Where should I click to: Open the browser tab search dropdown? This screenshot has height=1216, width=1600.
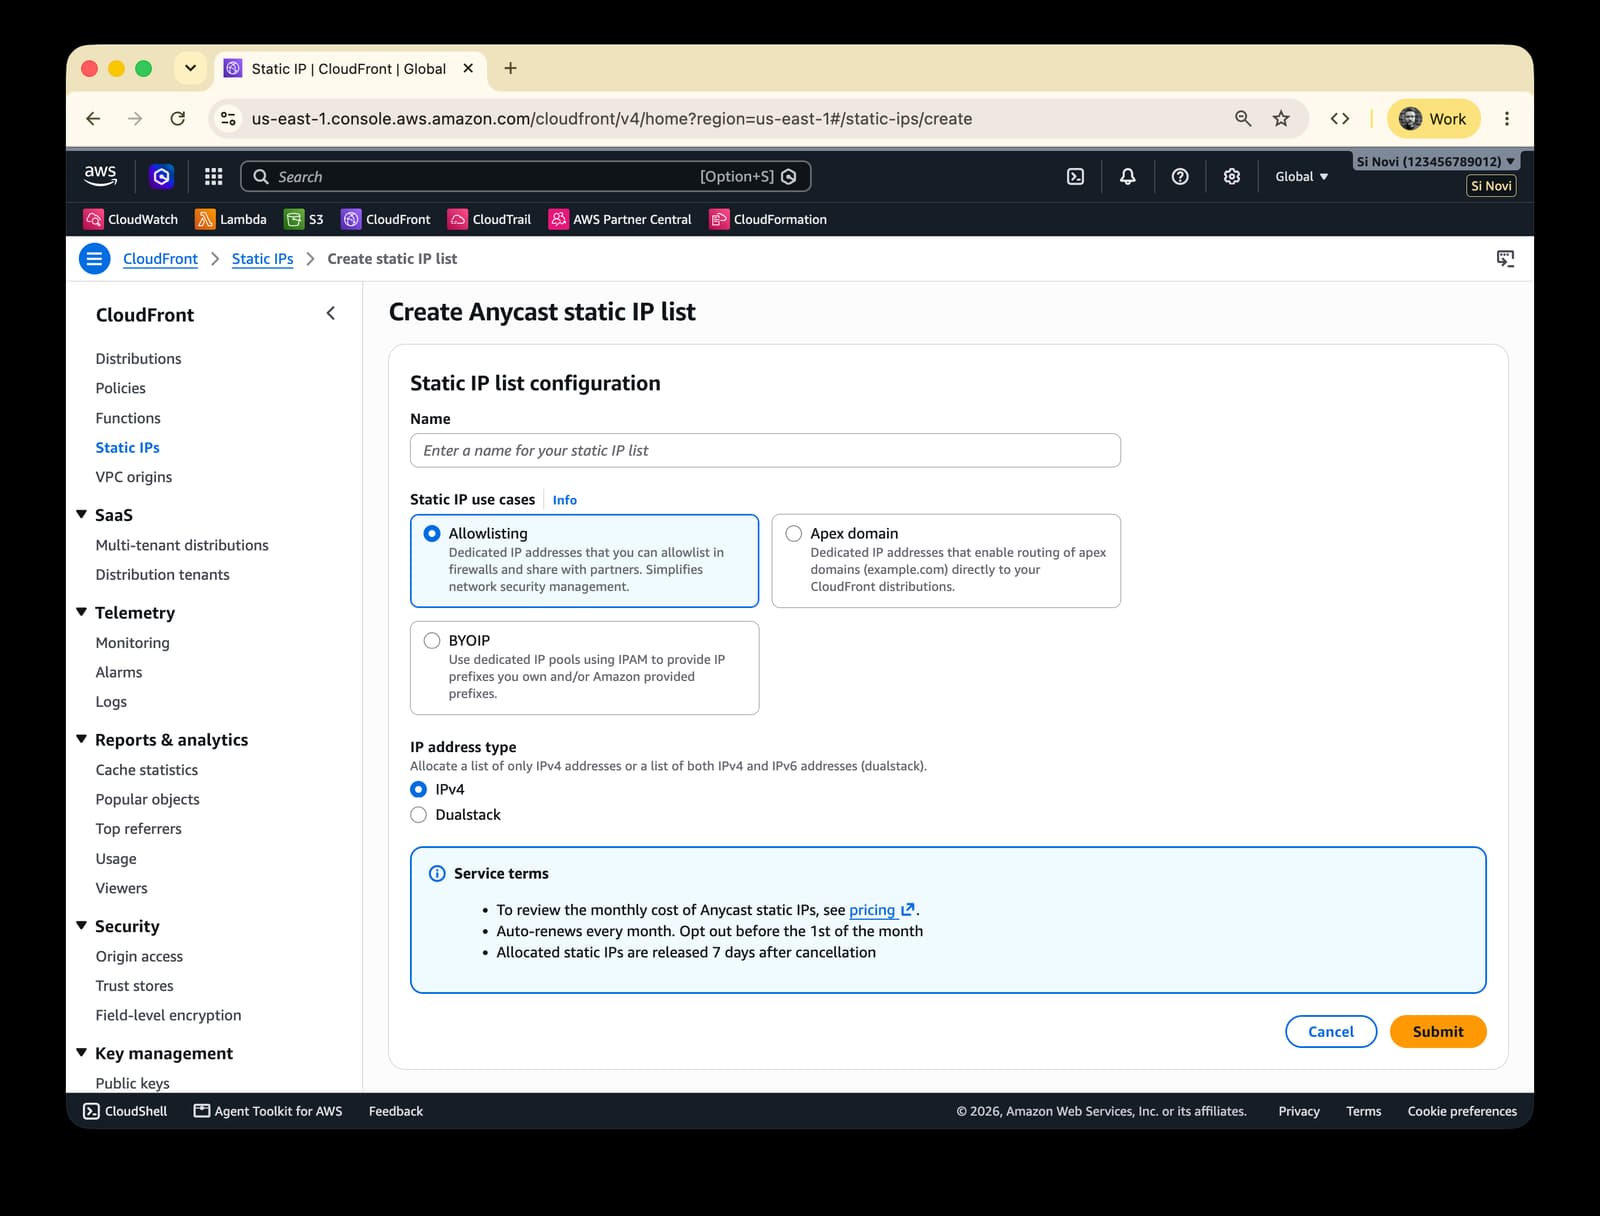pyautogui.click(x=190, y=69)
